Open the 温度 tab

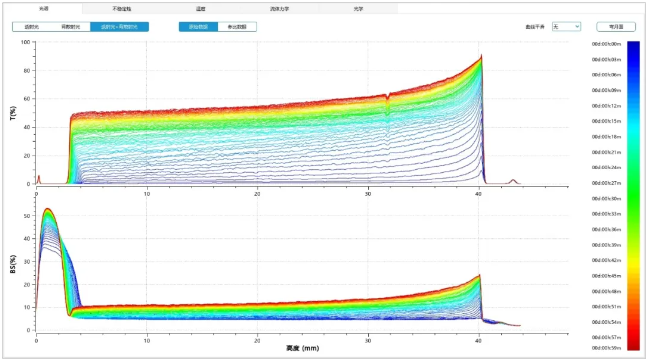click(x=201, y=9)
